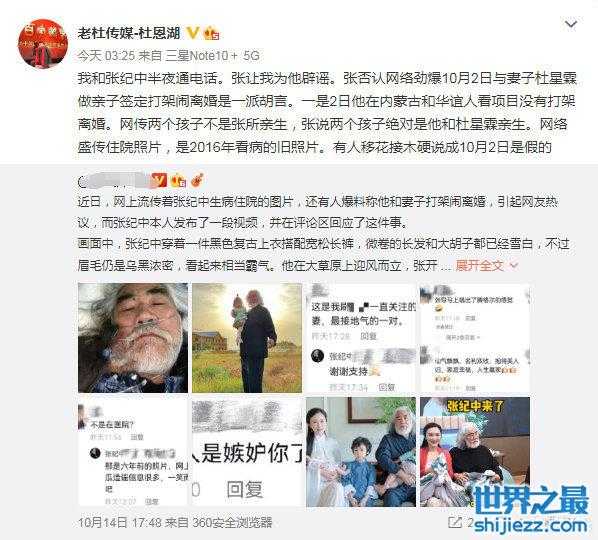Open the 嫉妒你 comment screenshot thumbnail
This screenshot has width=598, height=540.
[x=247, y=452]
